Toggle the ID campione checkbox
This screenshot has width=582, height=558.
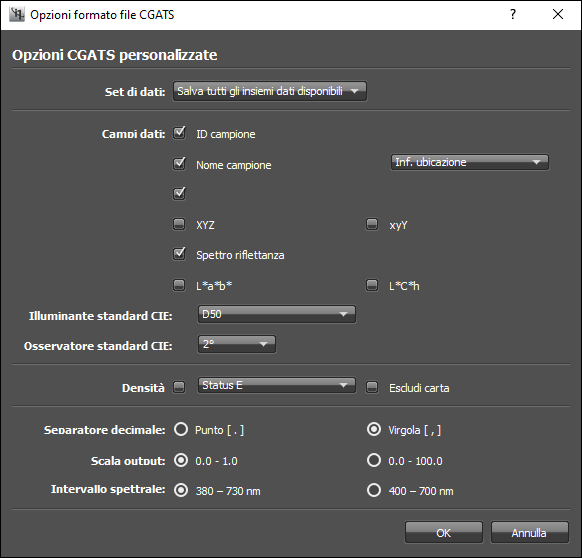(179, 133)
